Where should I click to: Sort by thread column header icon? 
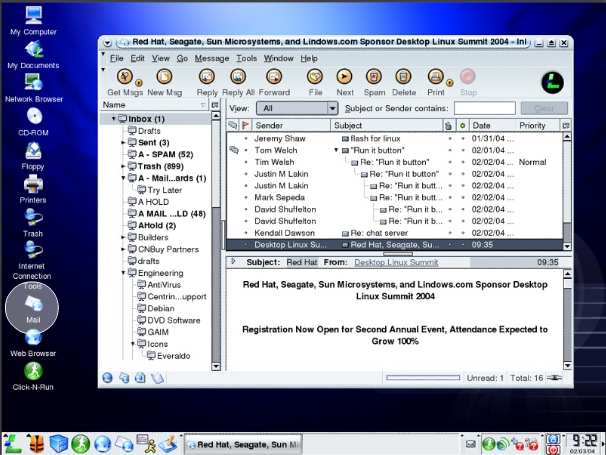coord(233,125)
